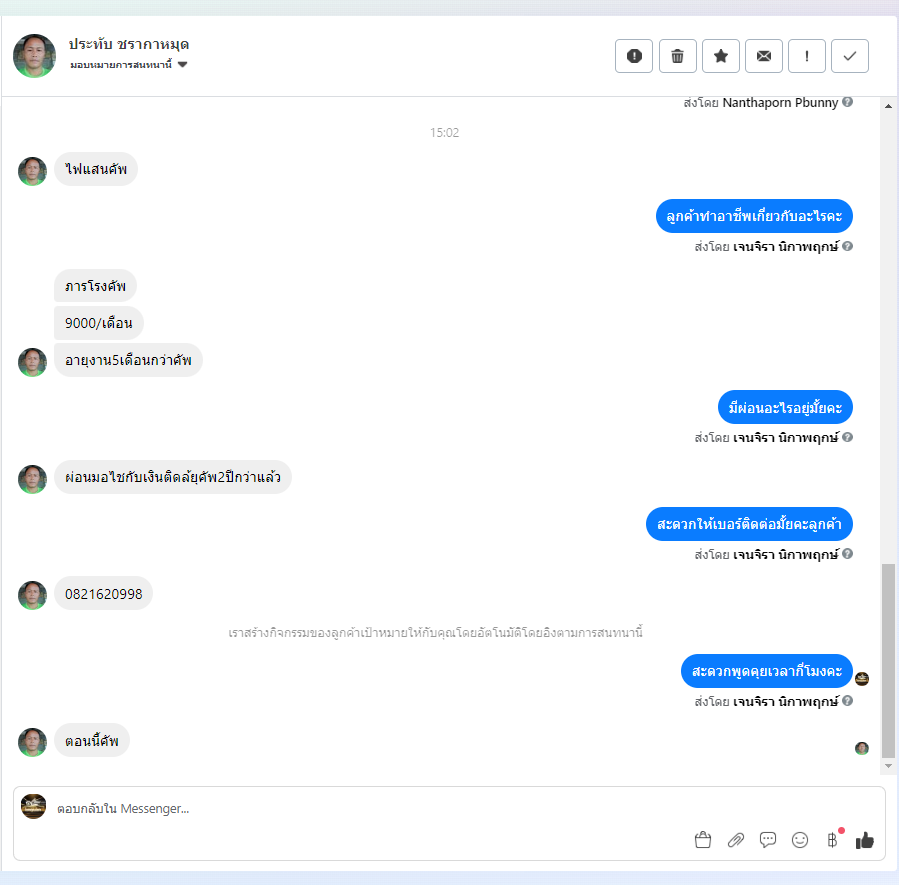Click the phone number 0821620998 message

pyautogui.click(x=104, y=593)
